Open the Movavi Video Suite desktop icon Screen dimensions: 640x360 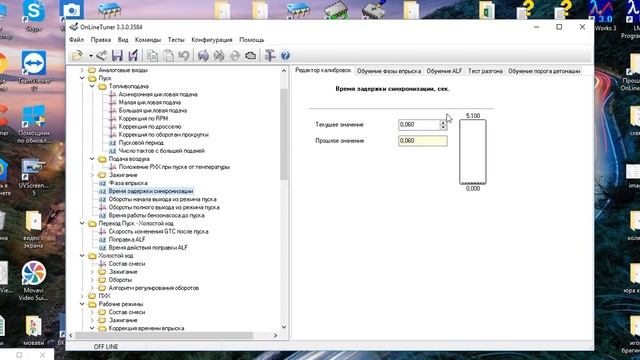pos(33,280)
